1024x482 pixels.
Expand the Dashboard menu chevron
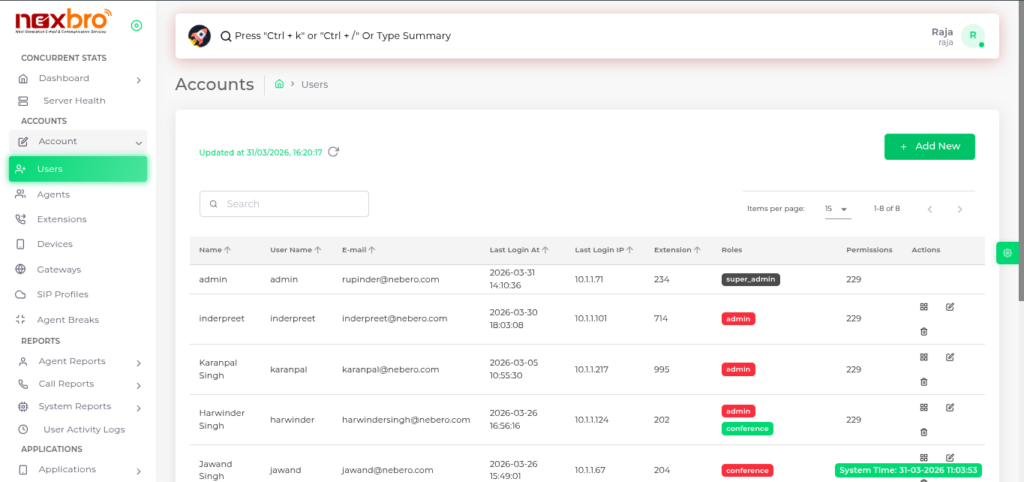point(138,79)
